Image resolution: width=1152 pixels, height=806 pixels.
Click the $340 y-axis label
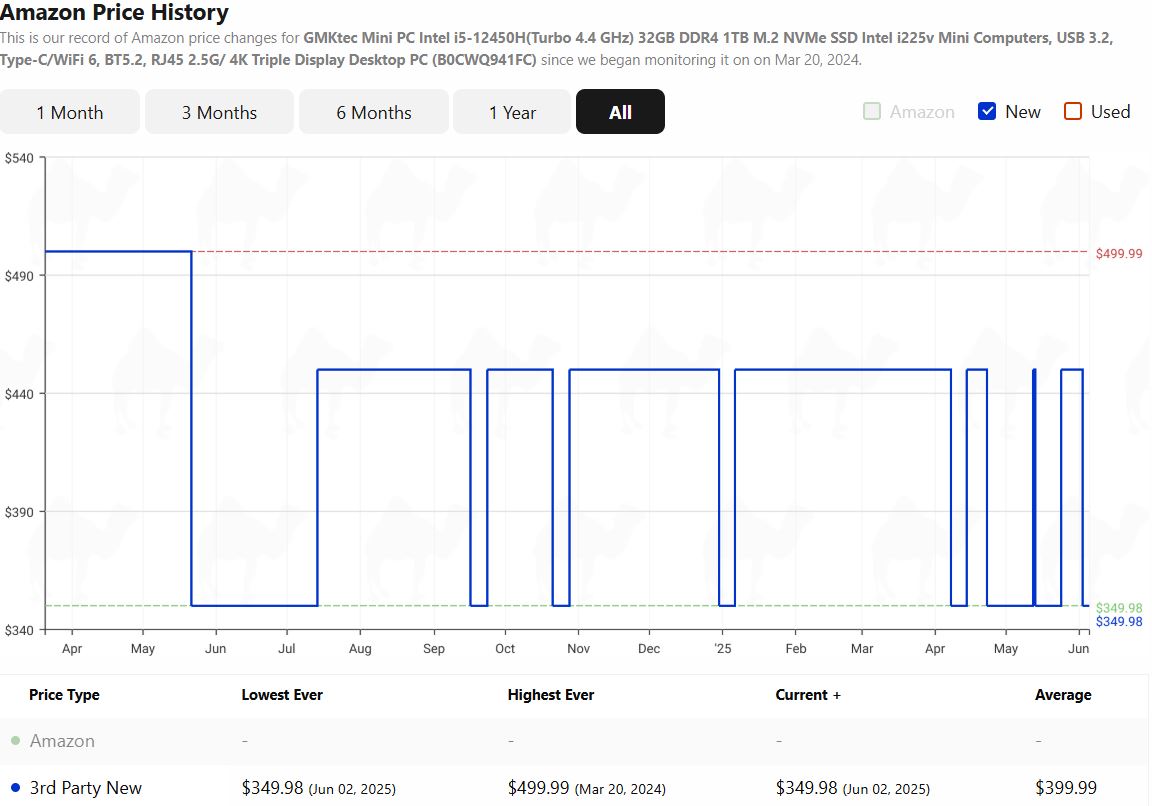pyautogui.click(x=19, y=630)
